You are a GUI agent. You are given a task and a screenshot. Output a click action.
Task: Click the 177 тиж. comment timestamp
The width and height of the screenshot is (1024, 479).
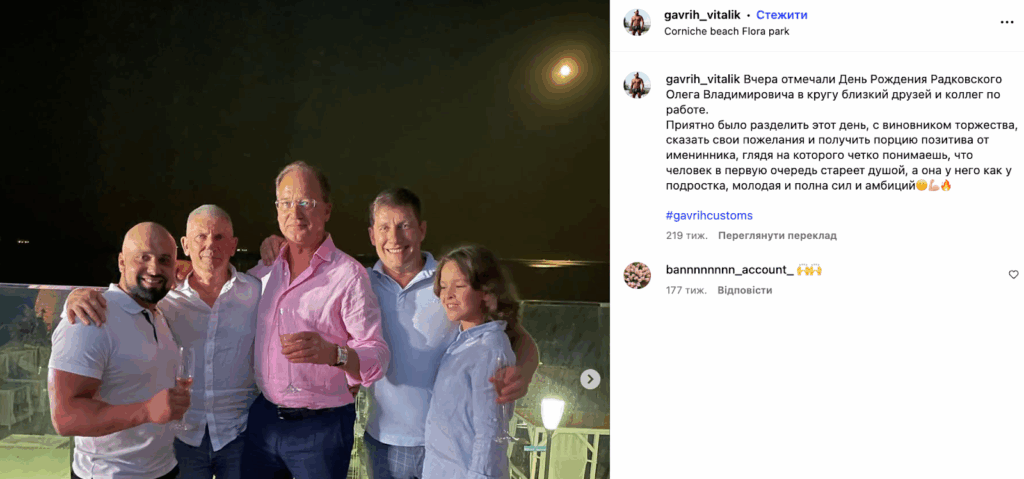click(686, 290)
